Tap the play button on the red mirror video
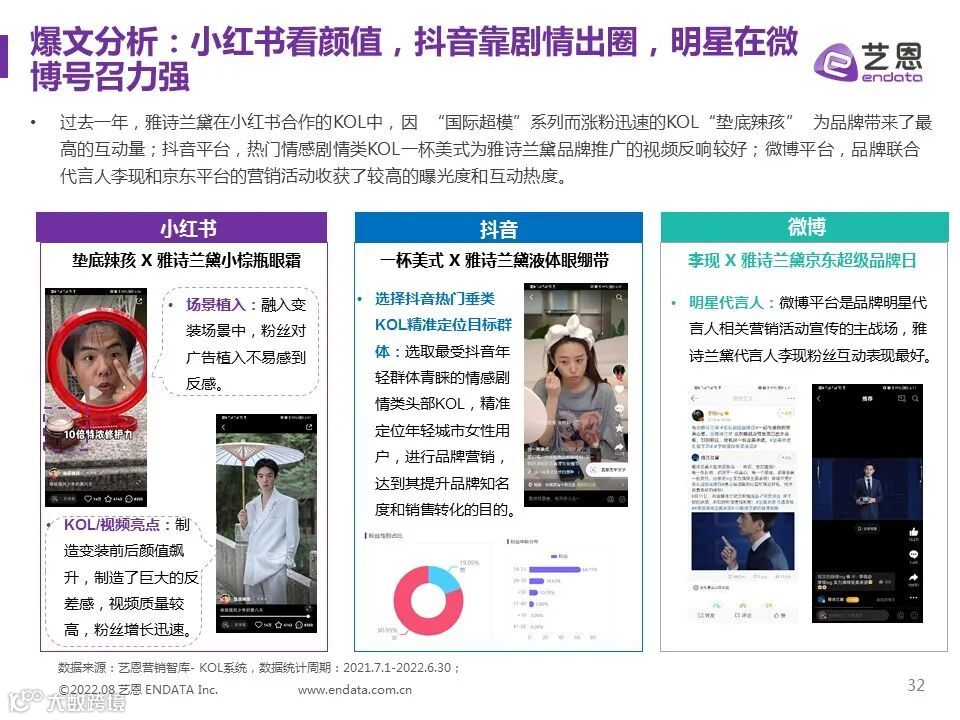960x720 pixels. tap(96, 392)
